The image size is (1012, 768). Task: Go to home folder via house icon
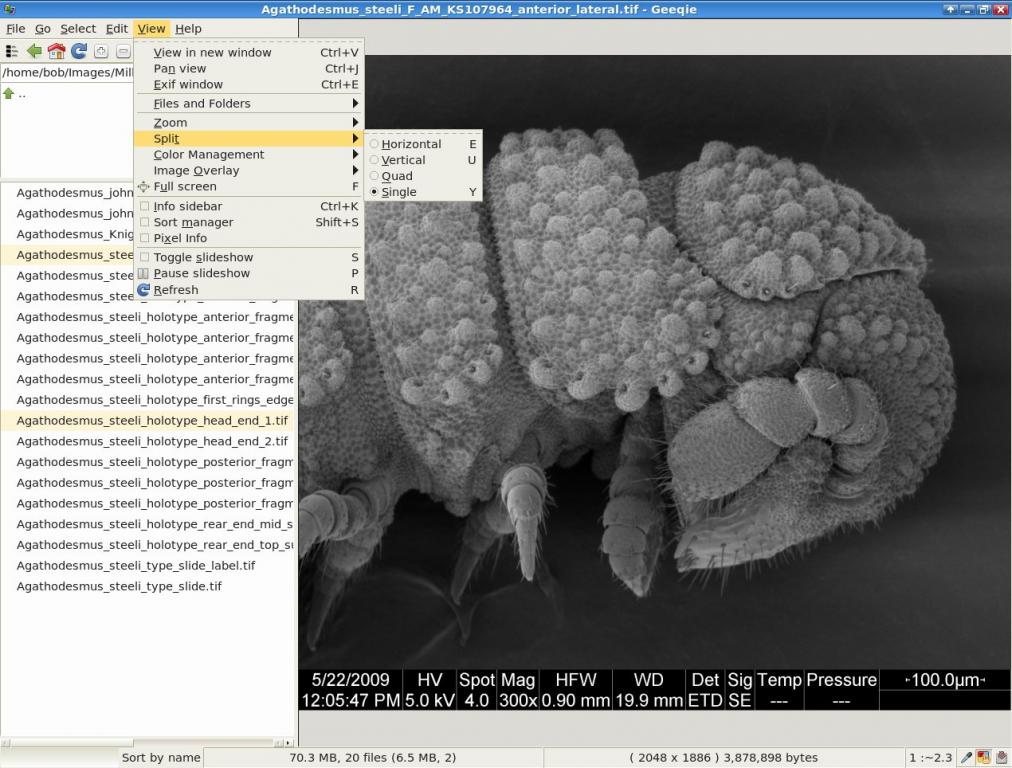point(57,51)
